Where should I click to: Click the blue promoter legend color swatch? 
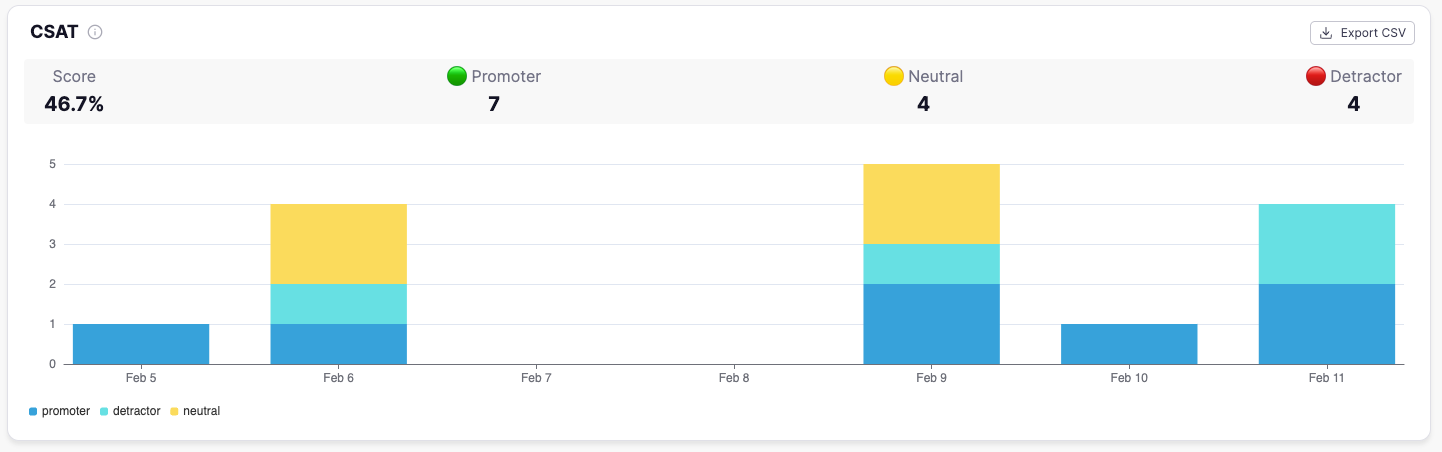(33, 411)
